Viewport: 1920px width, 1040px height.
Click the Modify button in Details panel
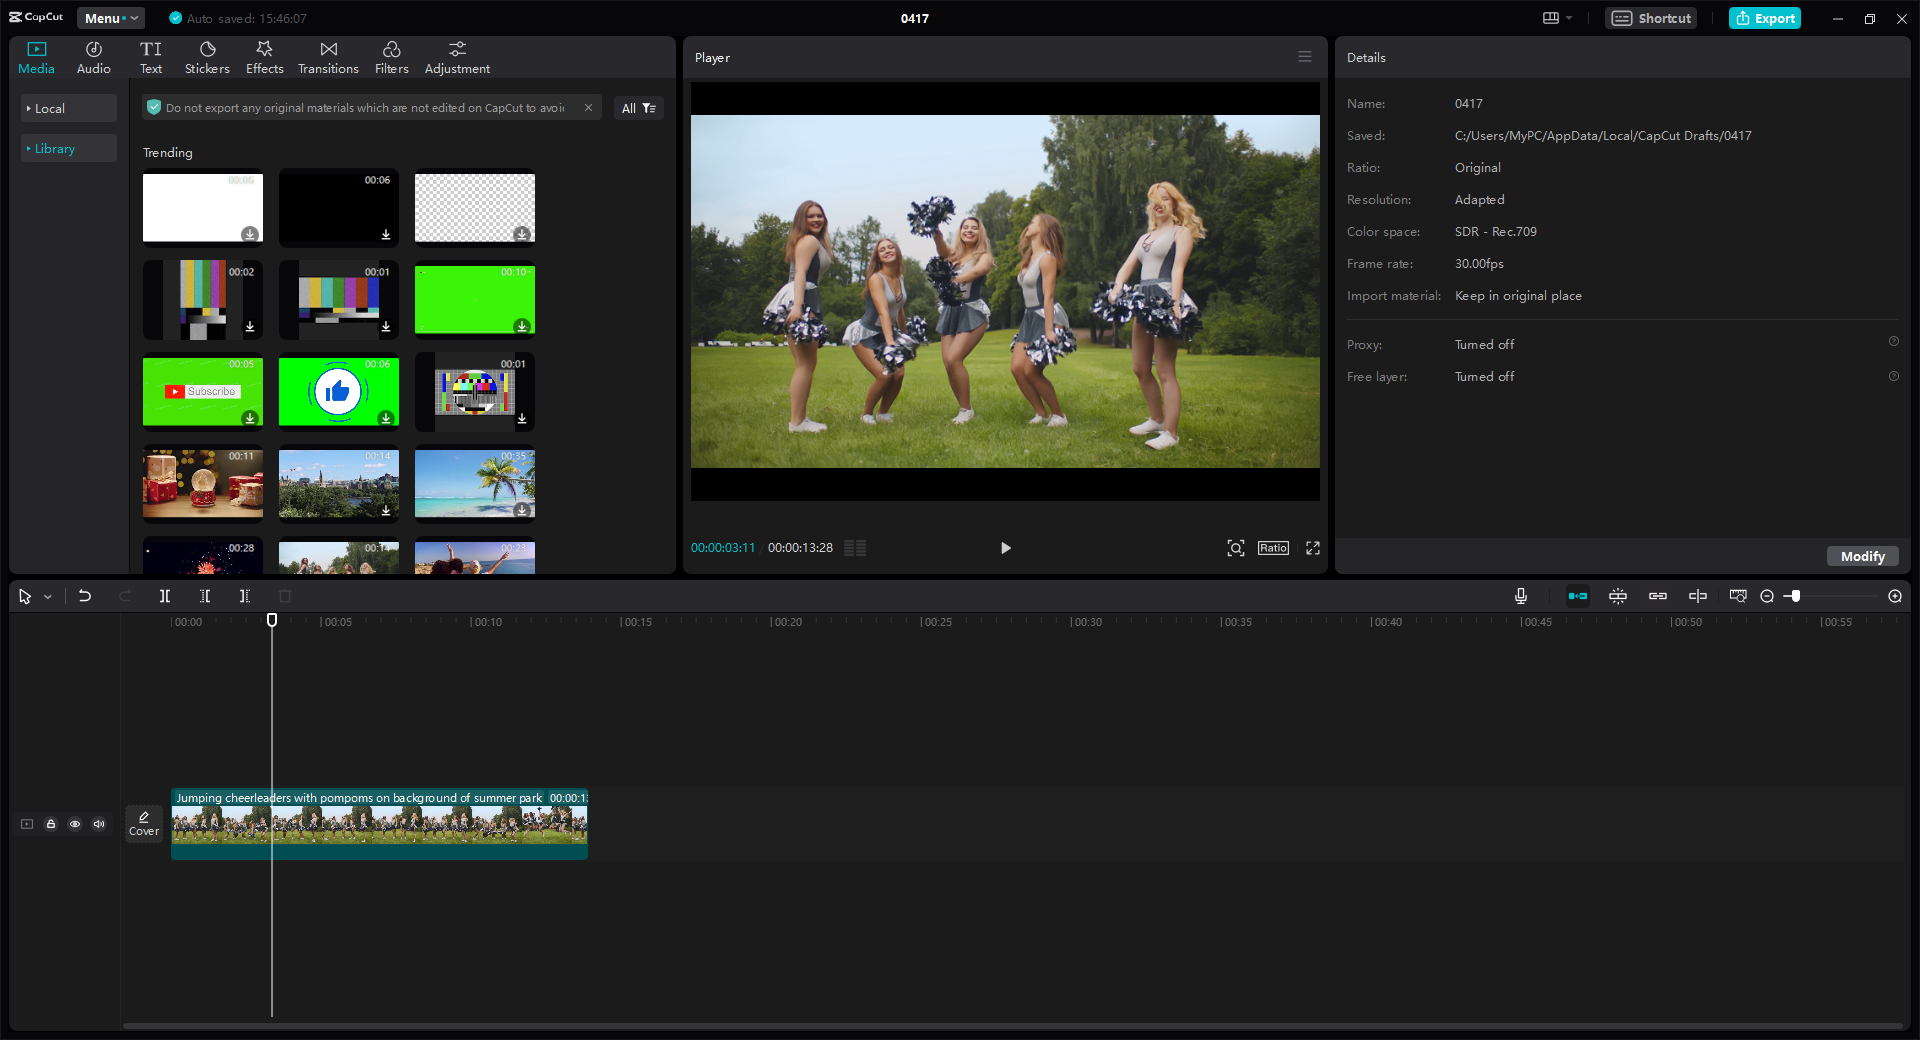1861,556
